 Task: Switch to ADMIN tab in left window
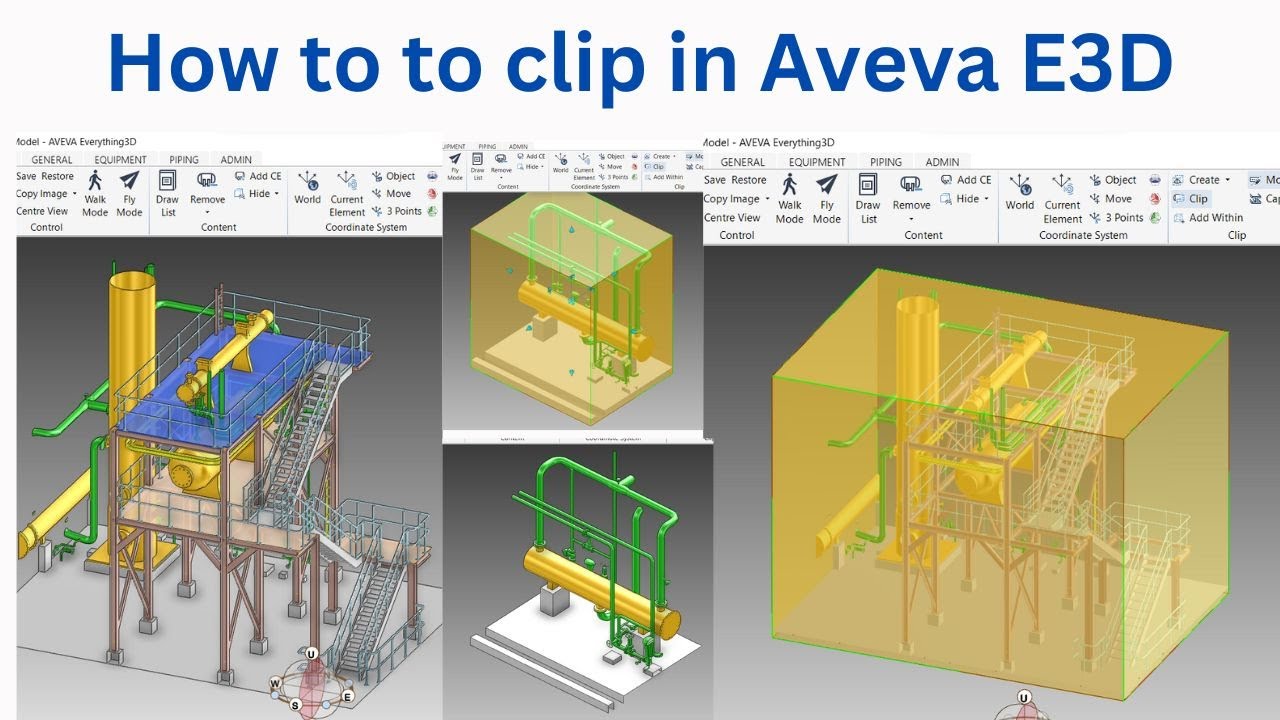point(236,159)
